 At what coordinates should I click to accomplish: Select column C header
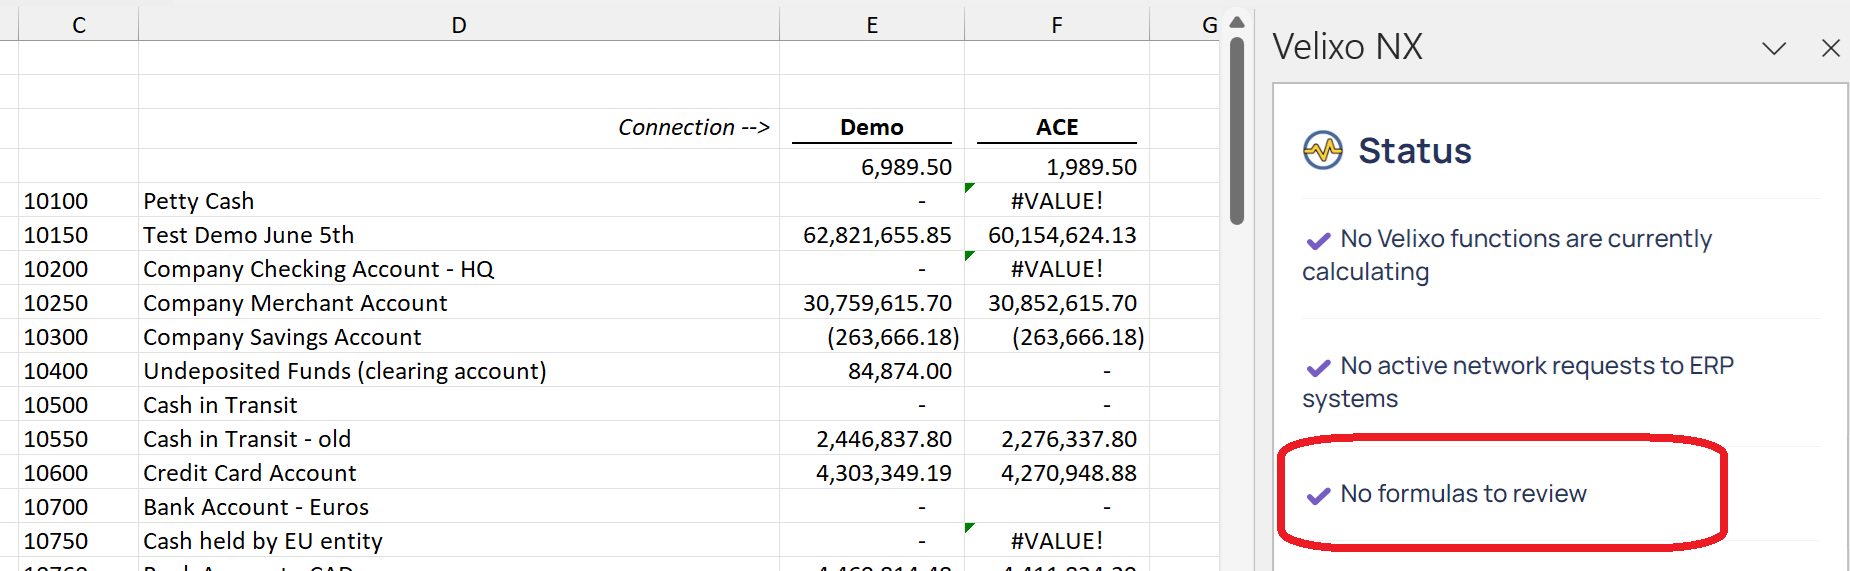click(x=79, y=25)
